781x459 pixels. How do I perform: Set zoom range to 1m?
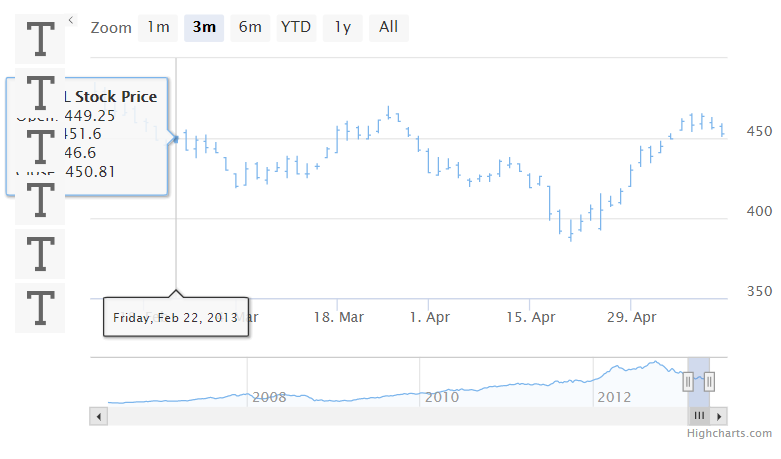click(x=158, y=27)
